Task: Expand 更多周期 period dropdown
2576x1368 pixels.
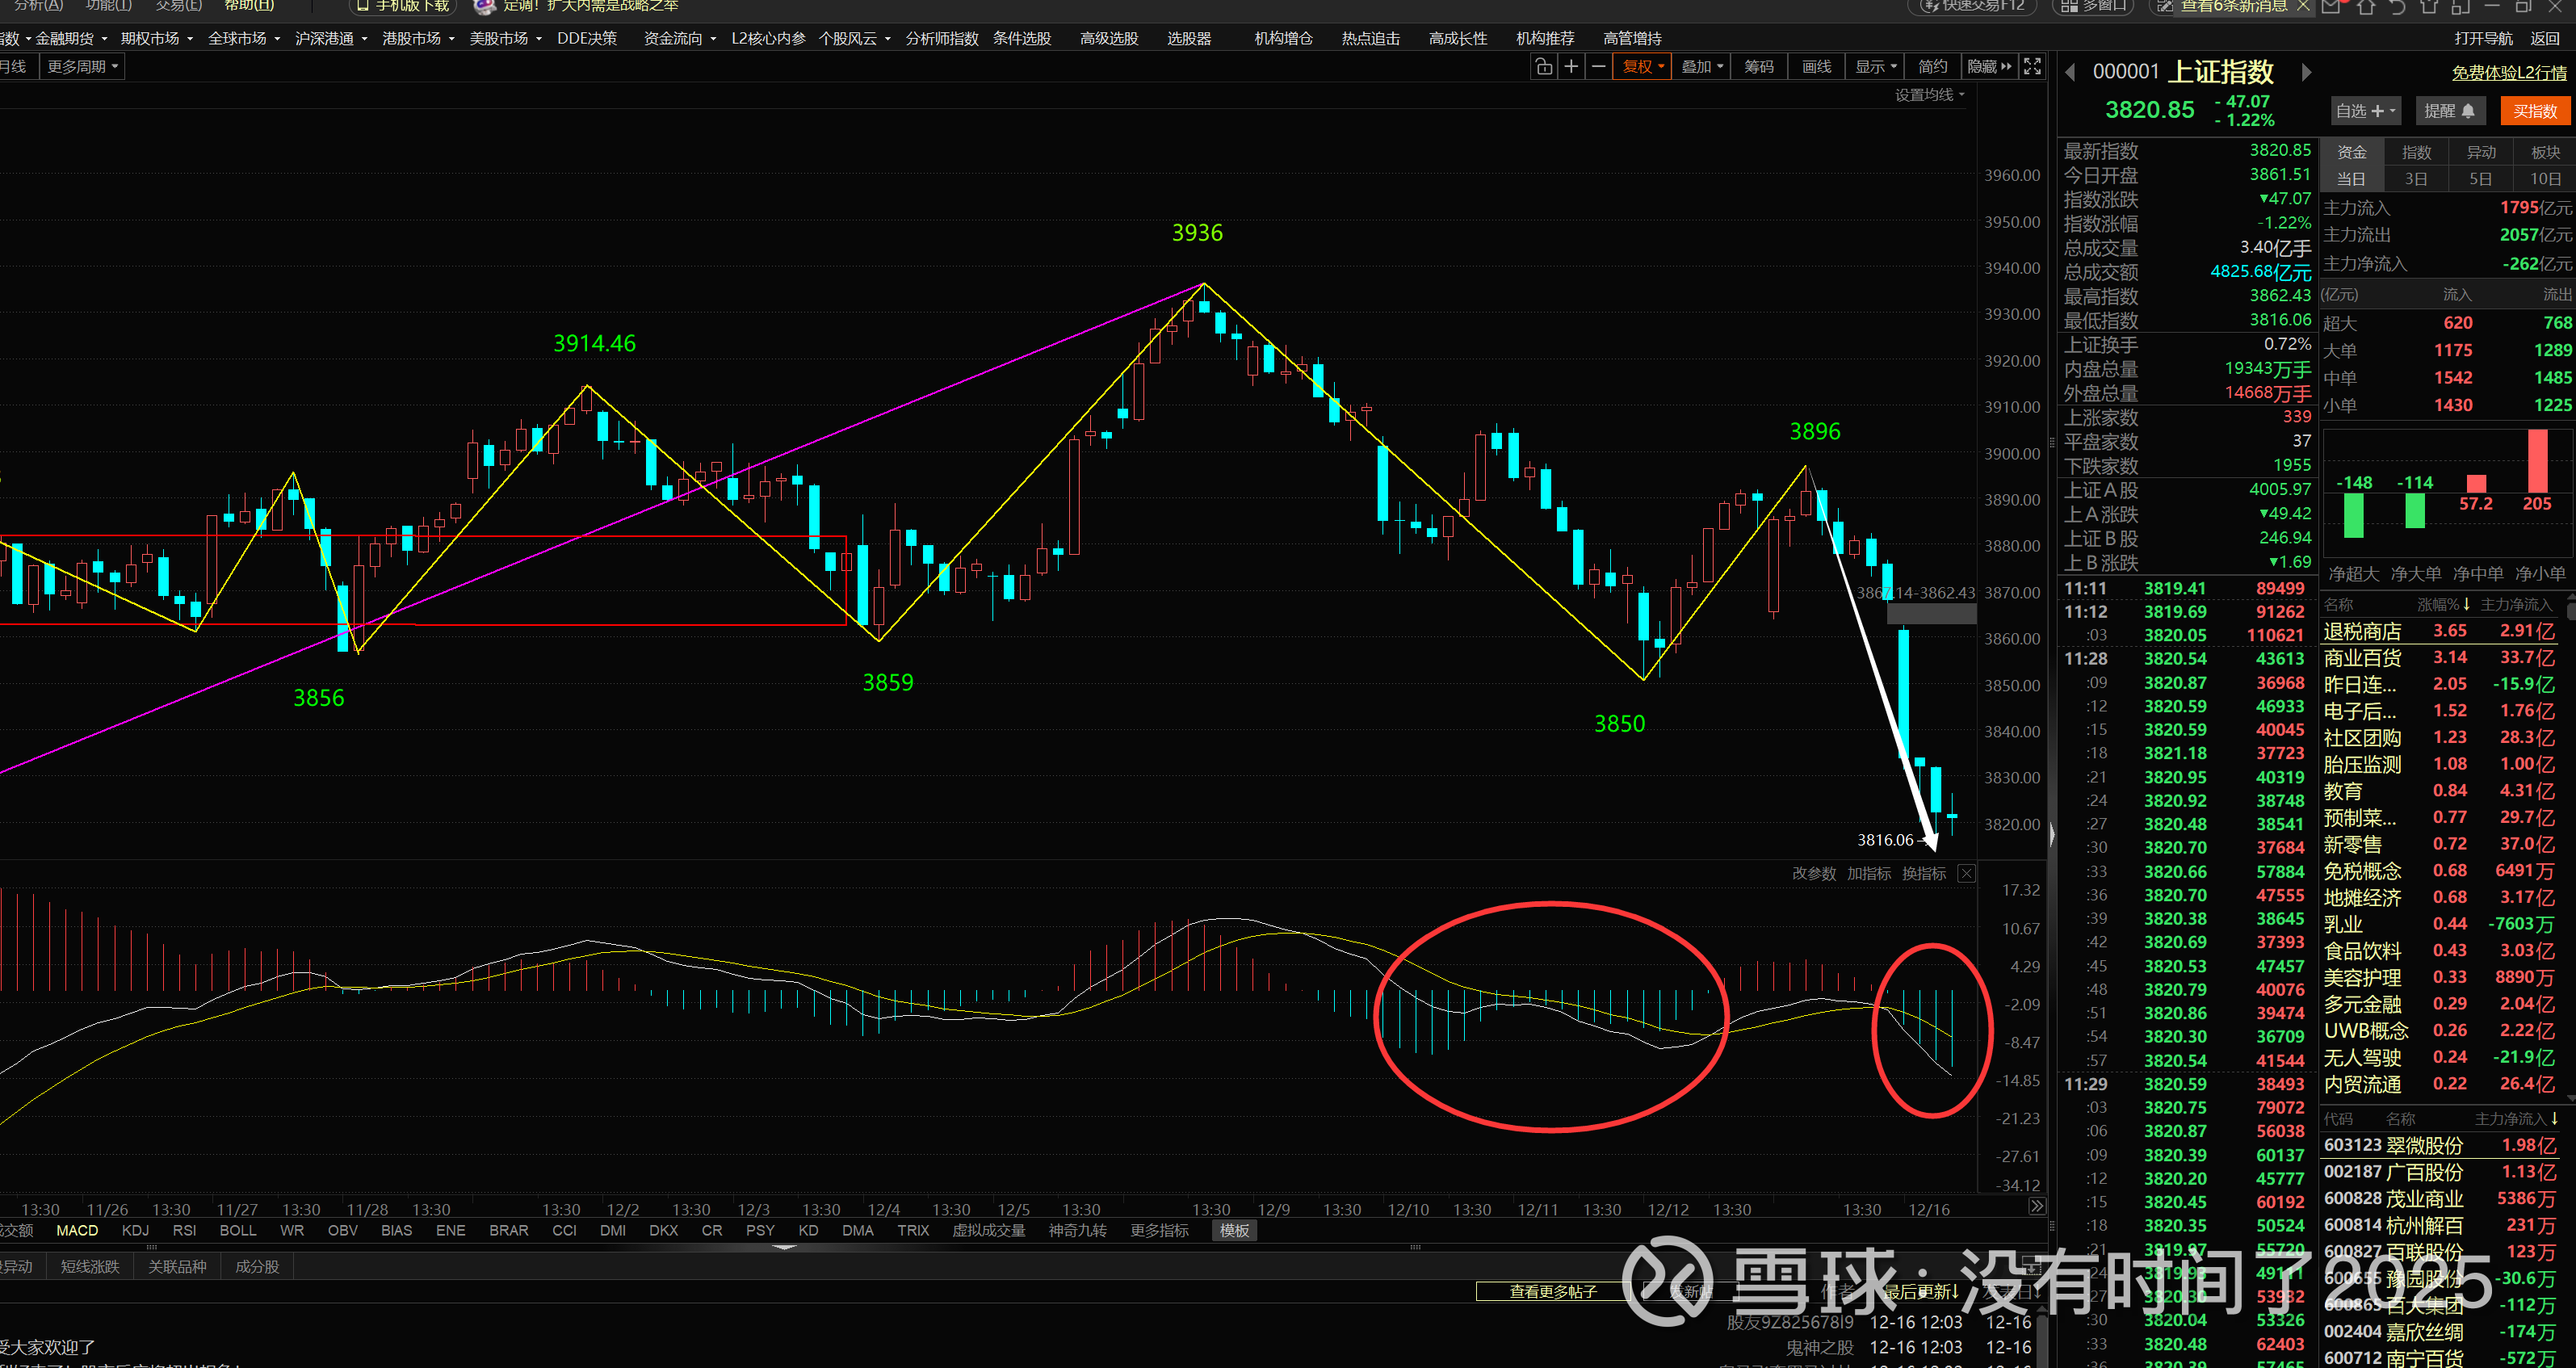Action: (82, 67)
